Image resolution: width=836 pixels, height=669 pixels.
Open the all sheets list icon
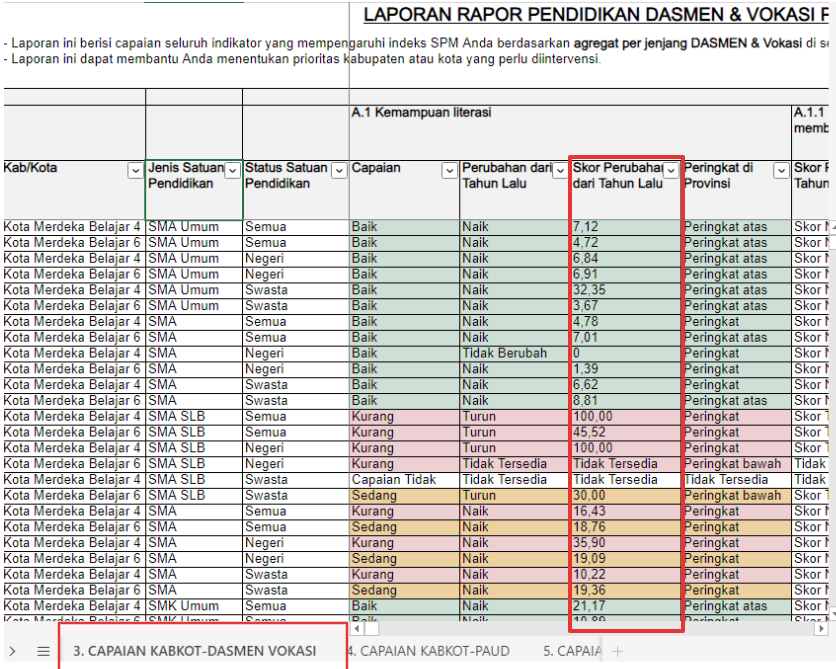coord(44,651)
